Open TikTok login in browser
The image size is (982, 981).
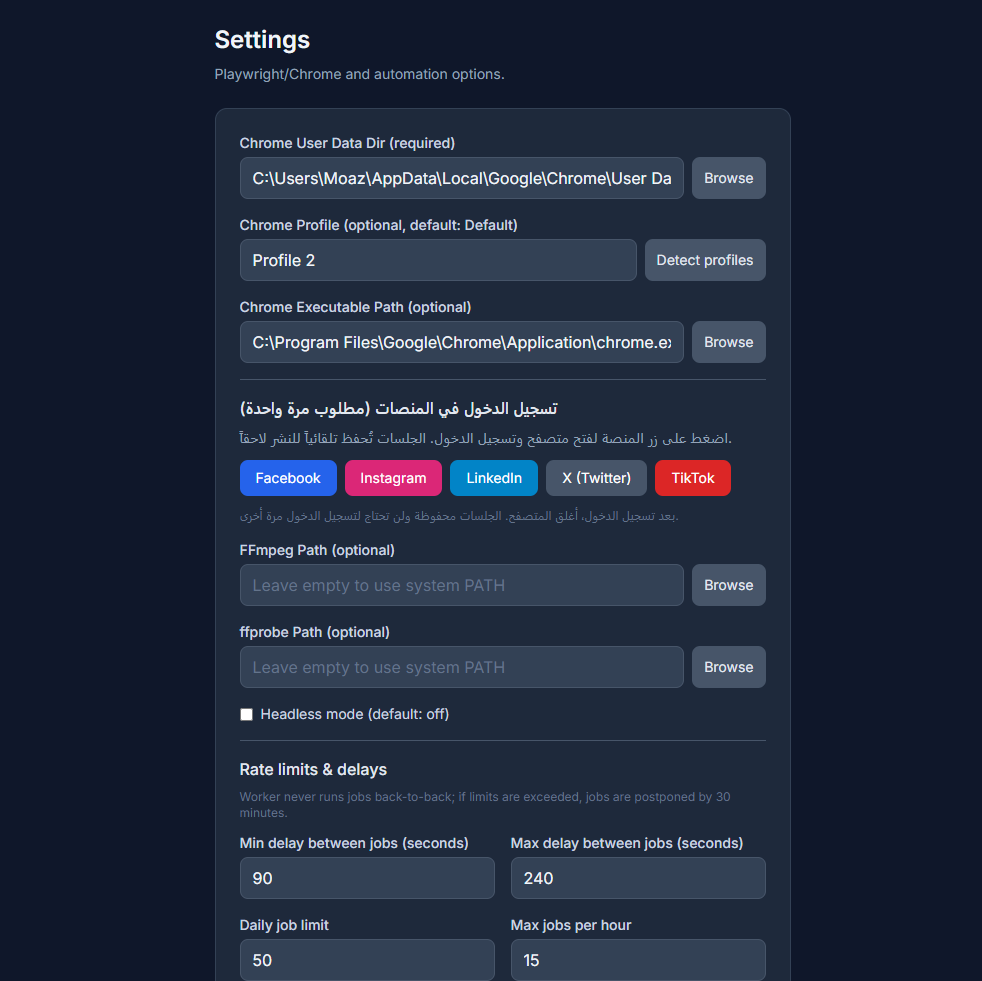tap(692, 478)
